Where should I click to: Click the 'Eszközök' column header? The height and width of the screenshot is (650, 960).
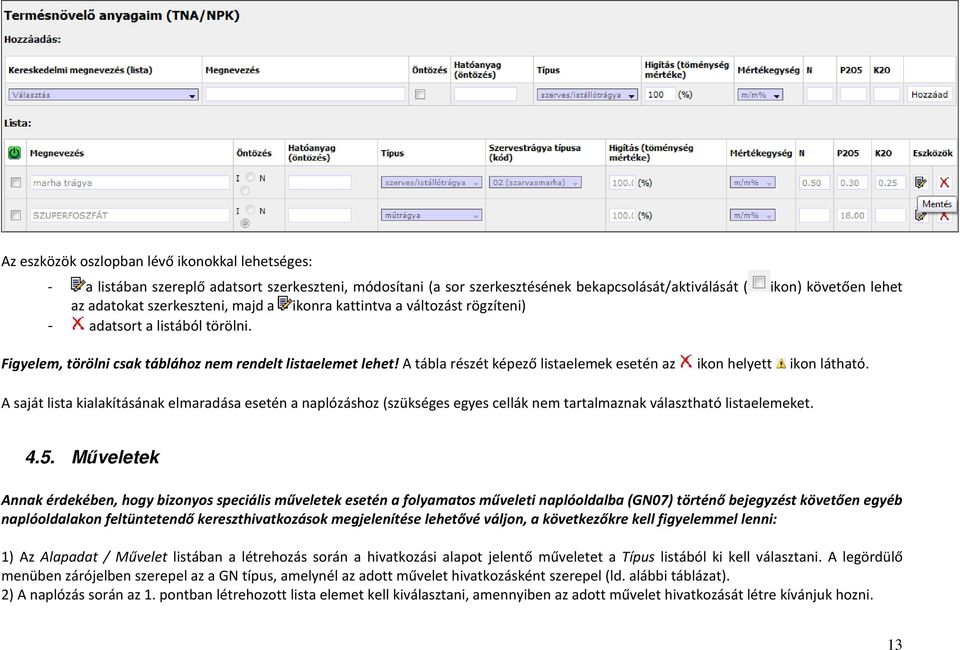[932, 153]
